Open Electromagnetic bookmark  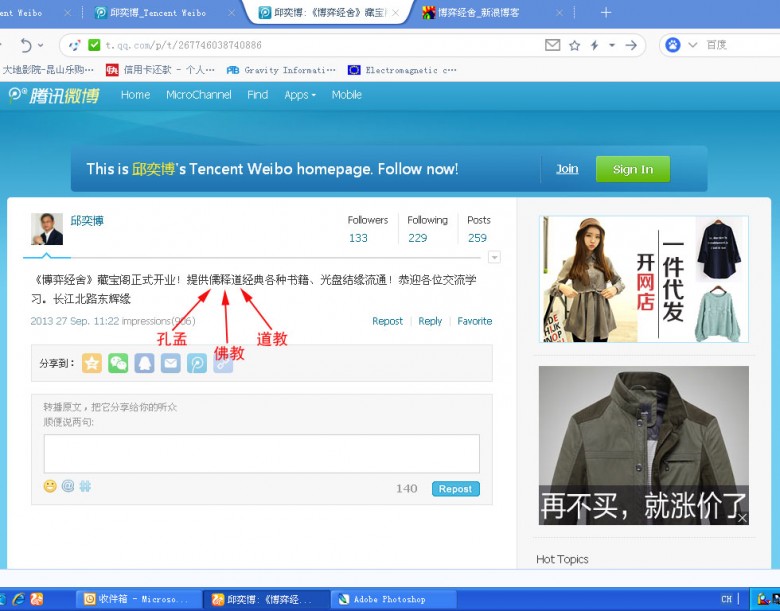pyautogui.click(x=402, y=70)
